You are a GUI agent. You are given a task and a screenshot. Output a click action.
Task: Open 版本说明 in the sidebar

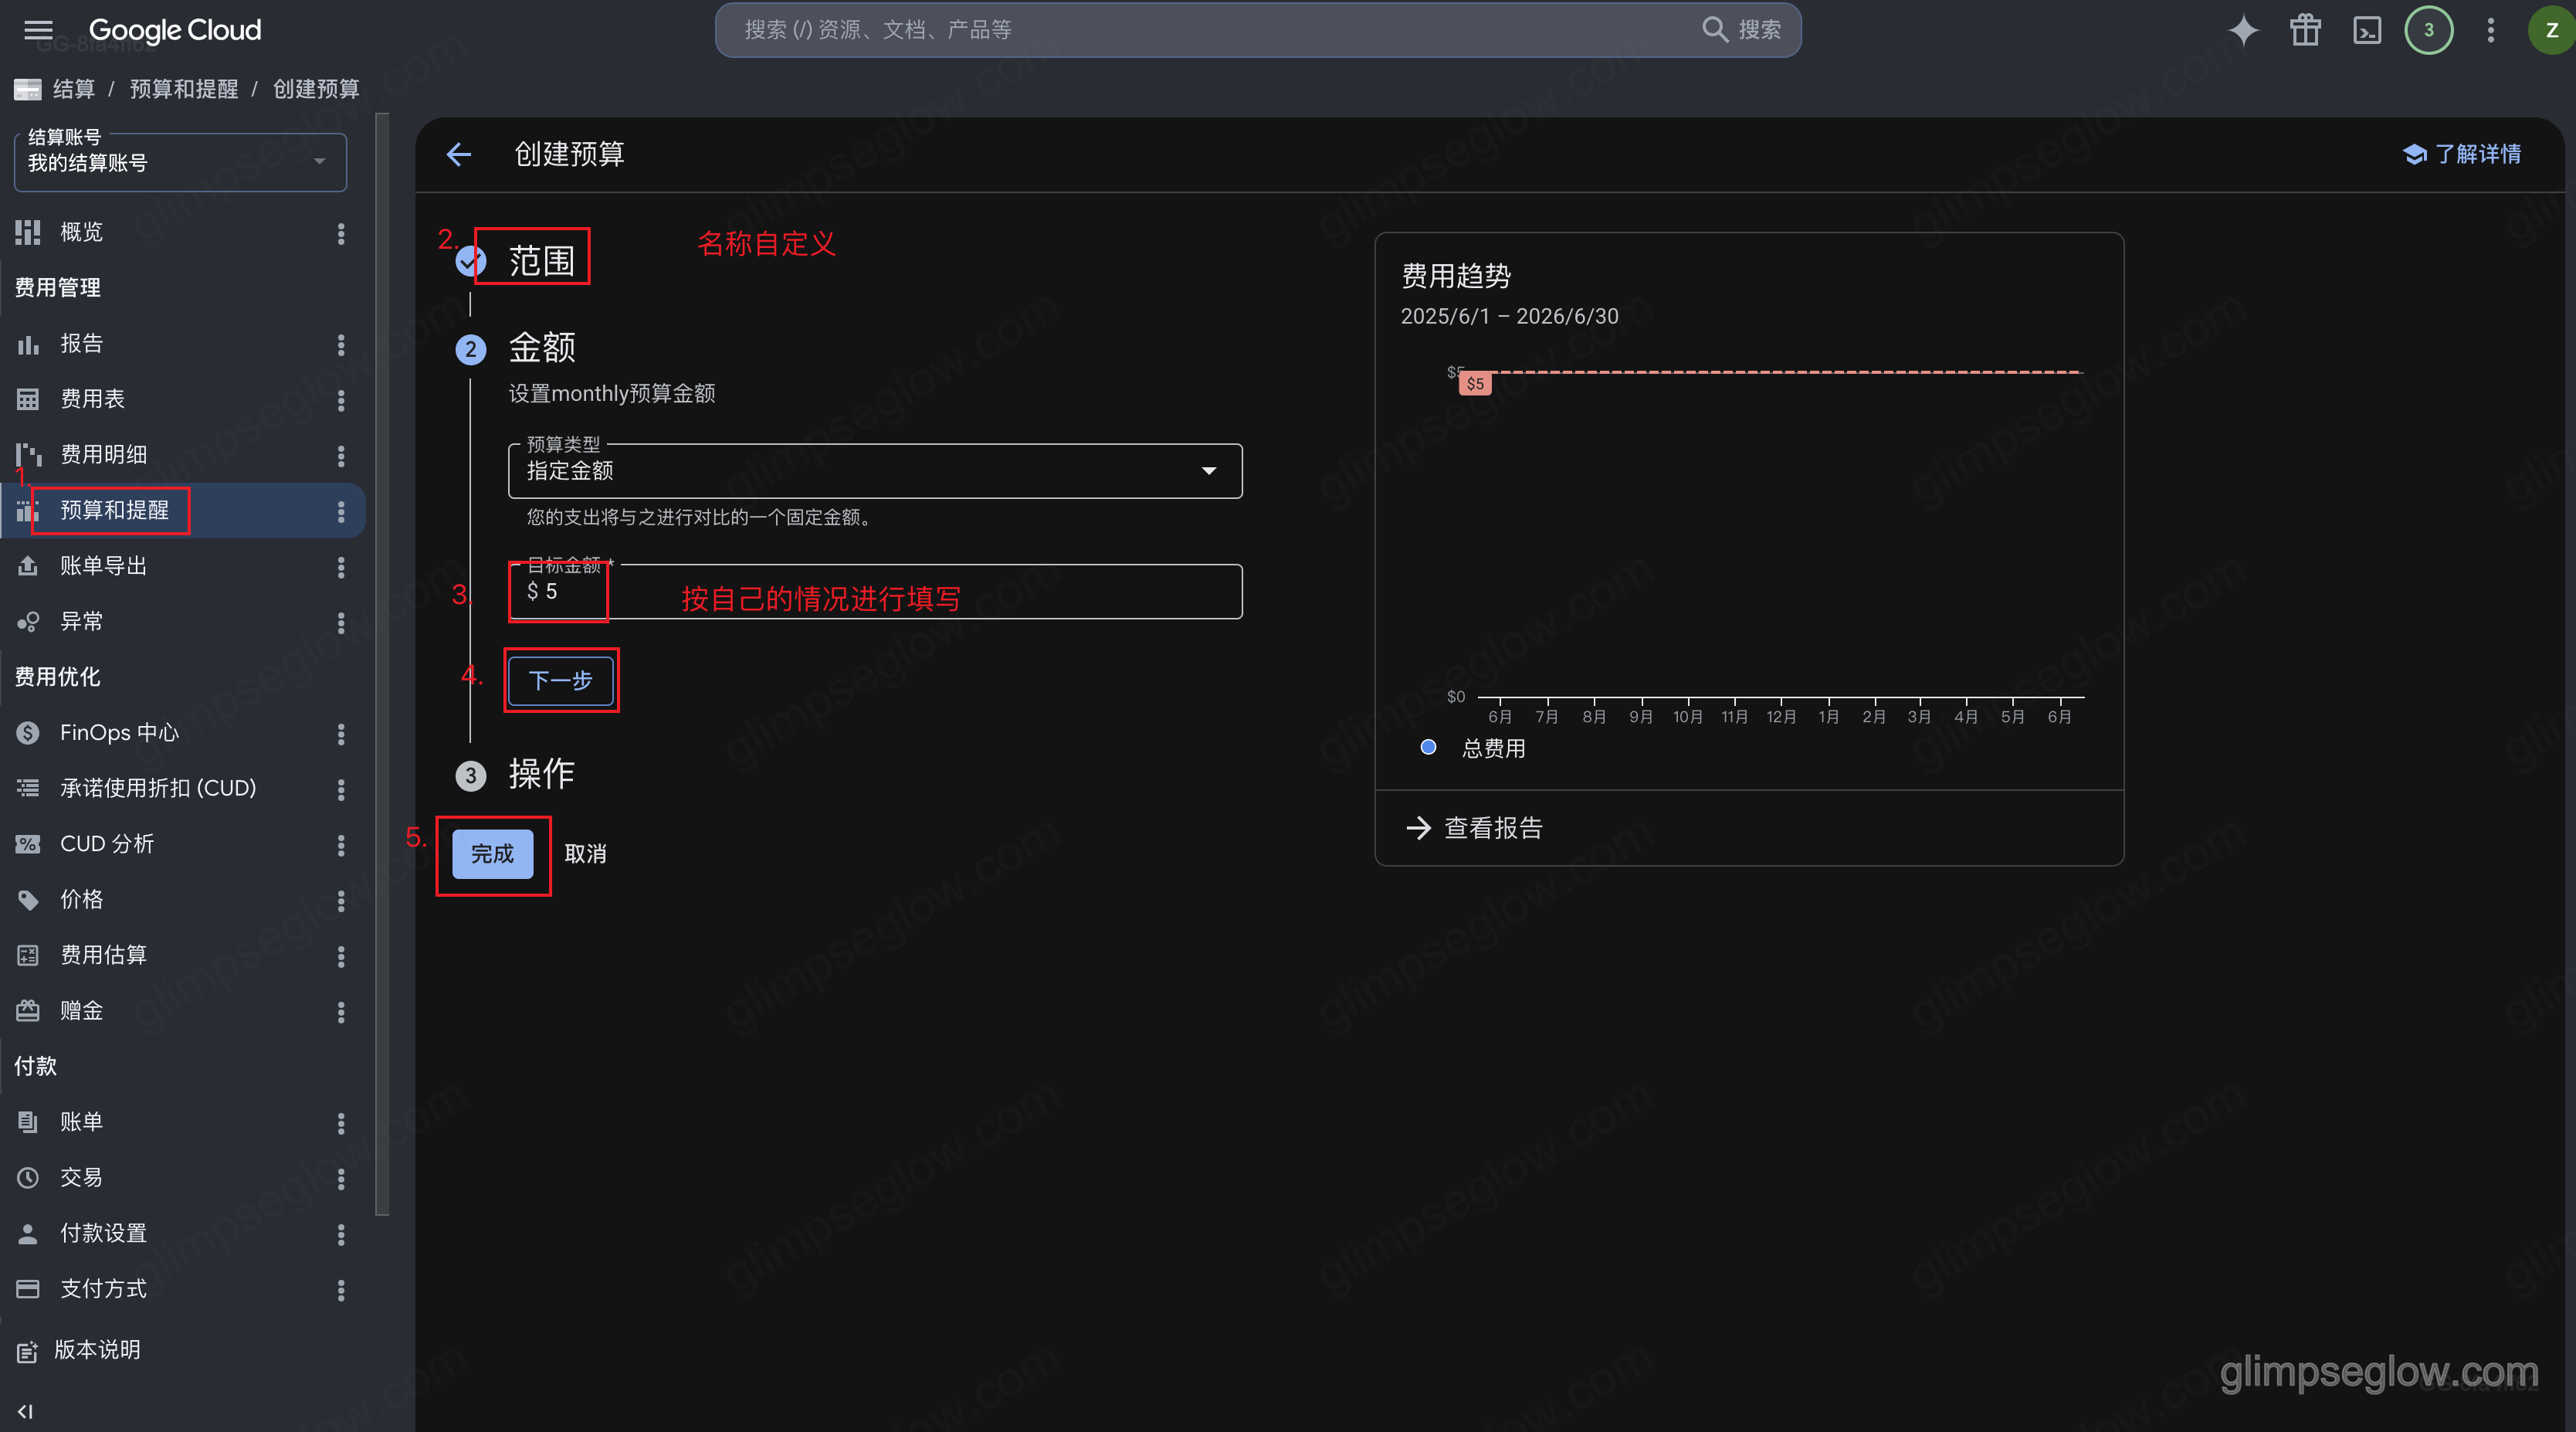pyautogui.click(x=97, y=1350)
